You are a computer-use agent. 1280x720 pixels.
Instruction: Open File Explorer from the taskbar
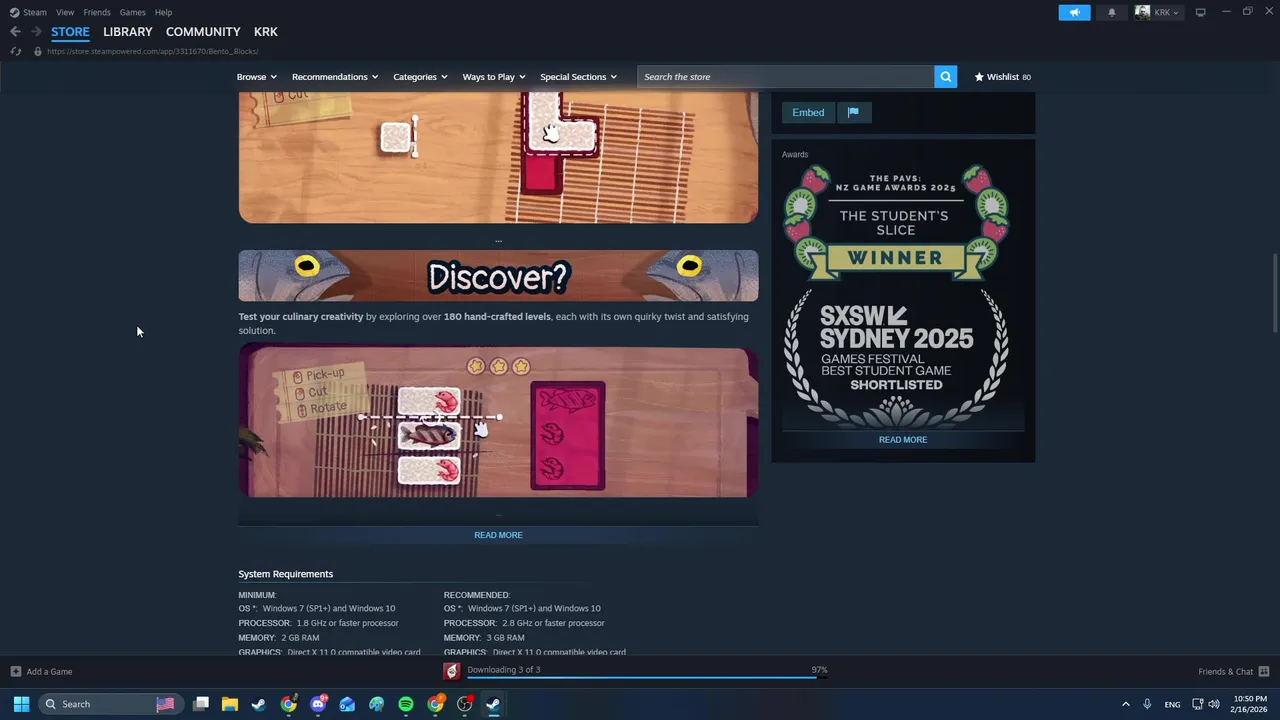[230, 704]
